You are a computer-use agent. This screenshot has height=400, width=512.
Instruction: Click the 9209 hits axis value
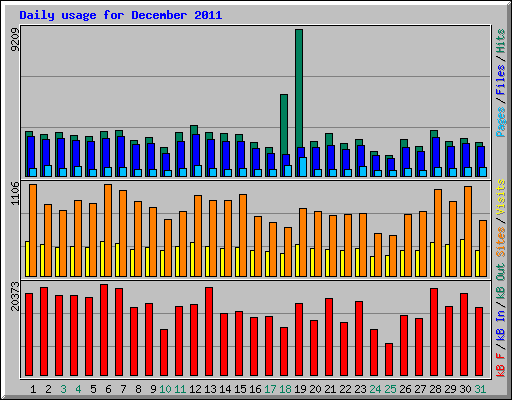pos(15,40)
